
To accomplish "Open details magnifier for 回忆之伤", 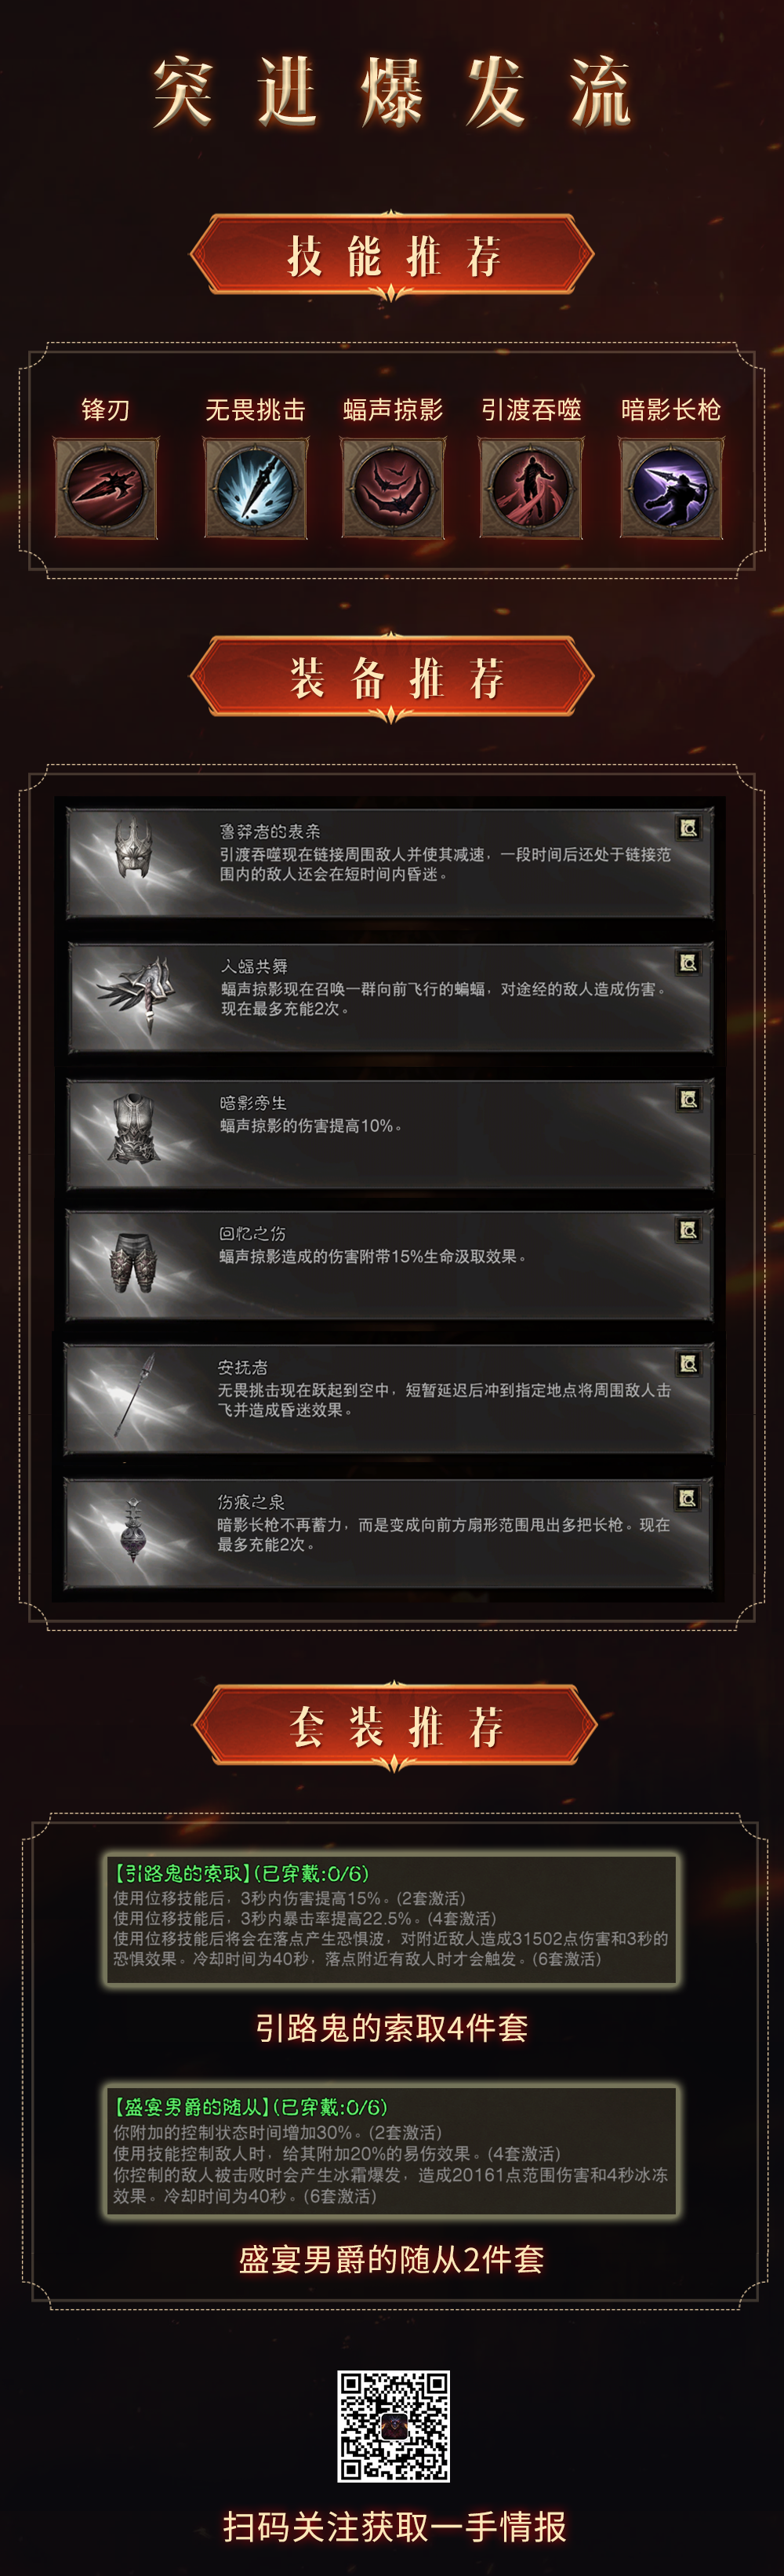I will pyautogui.click(x=689, y=1230).
